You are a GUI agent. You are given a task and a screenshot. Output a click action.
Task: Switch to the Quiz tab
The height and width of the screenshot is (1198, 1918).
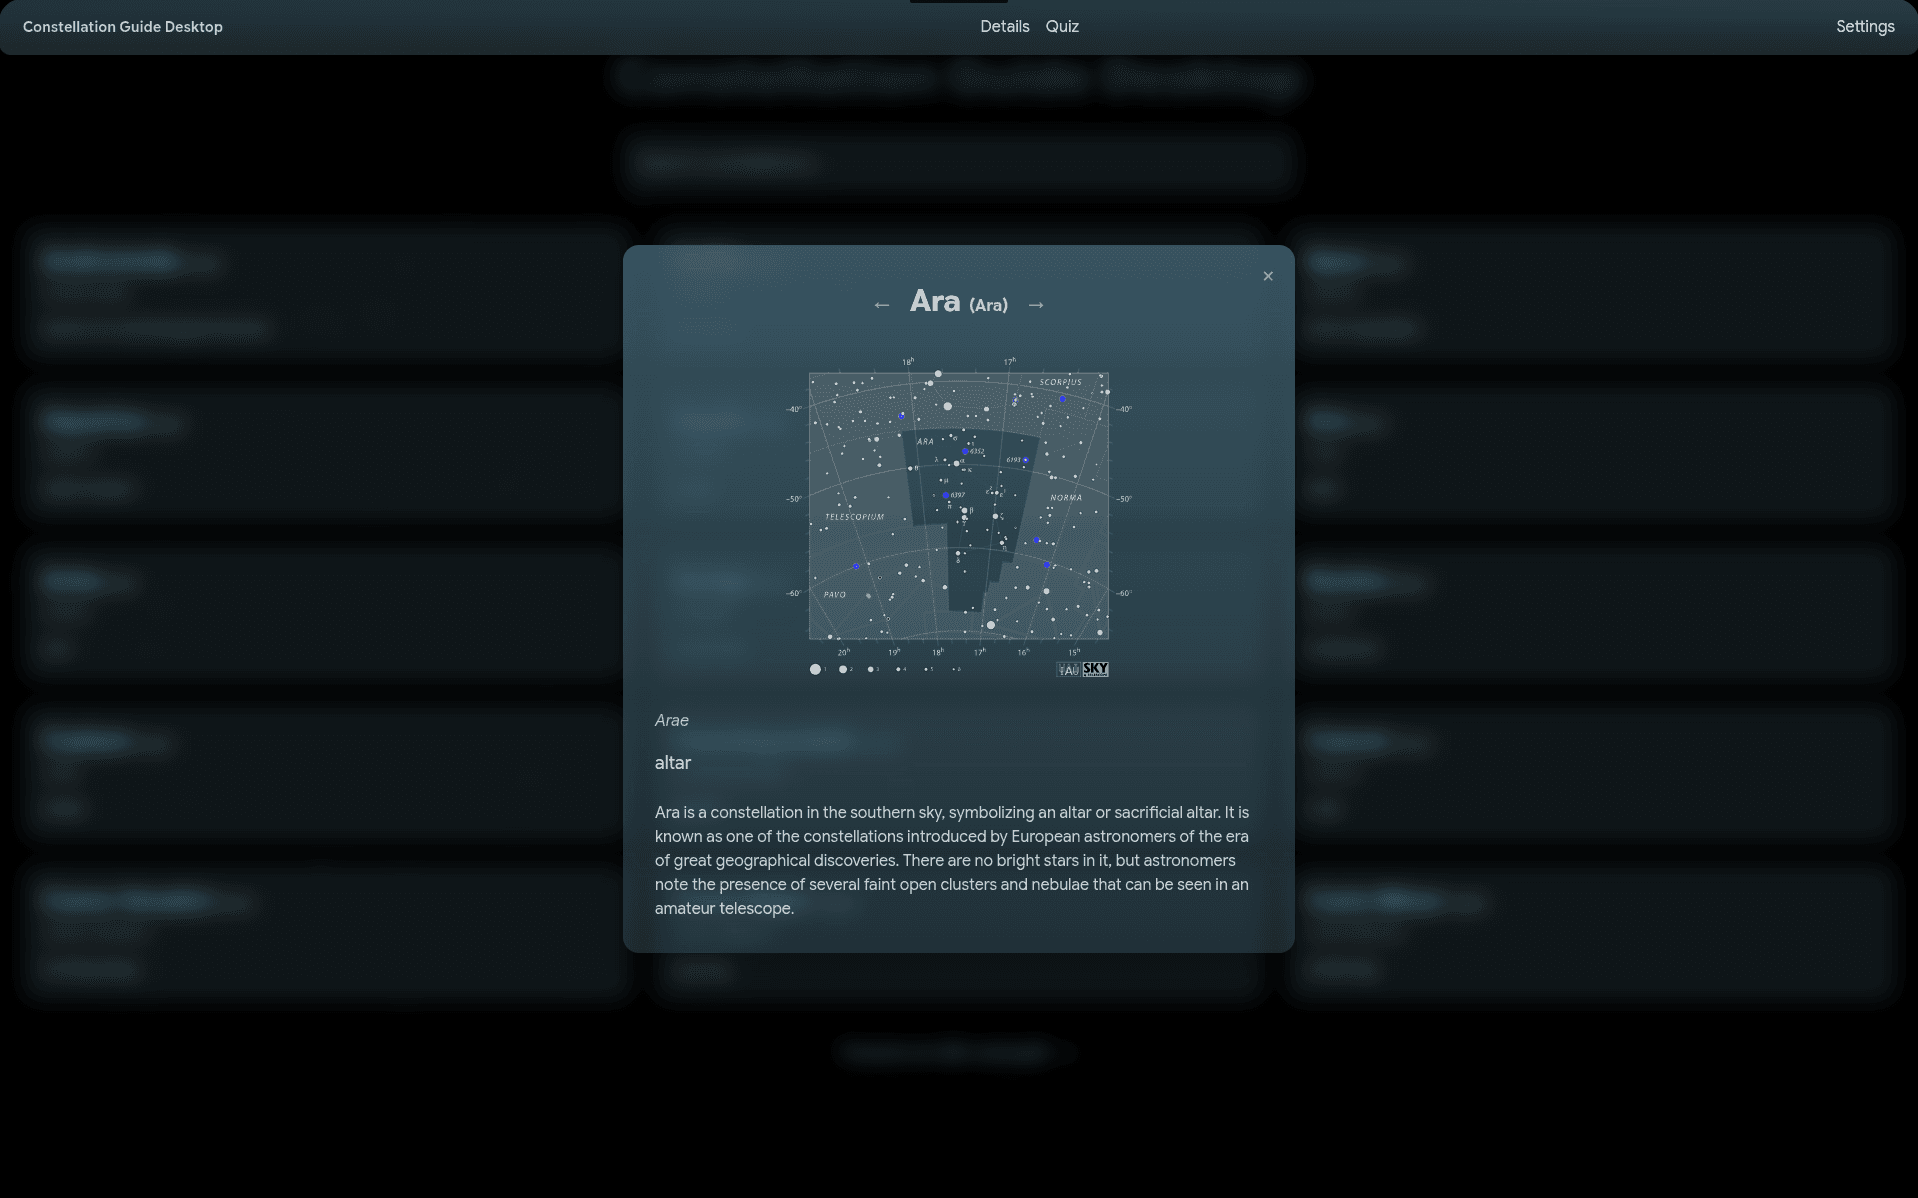point(1062,27)
